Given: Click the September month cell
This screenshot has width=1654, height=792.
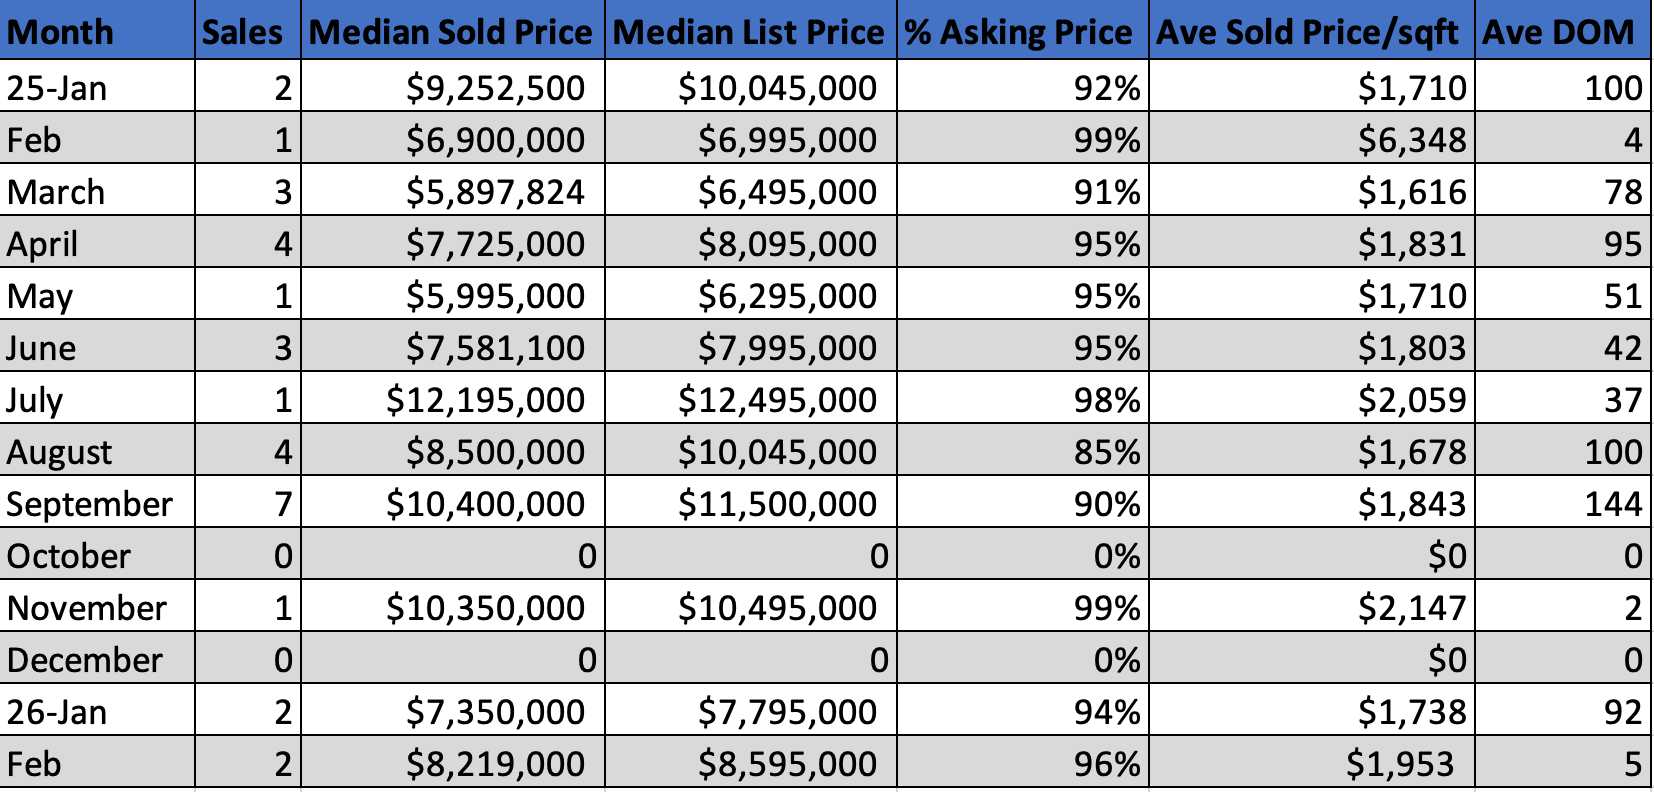Looking at the screenshot, I should point(90,504).
